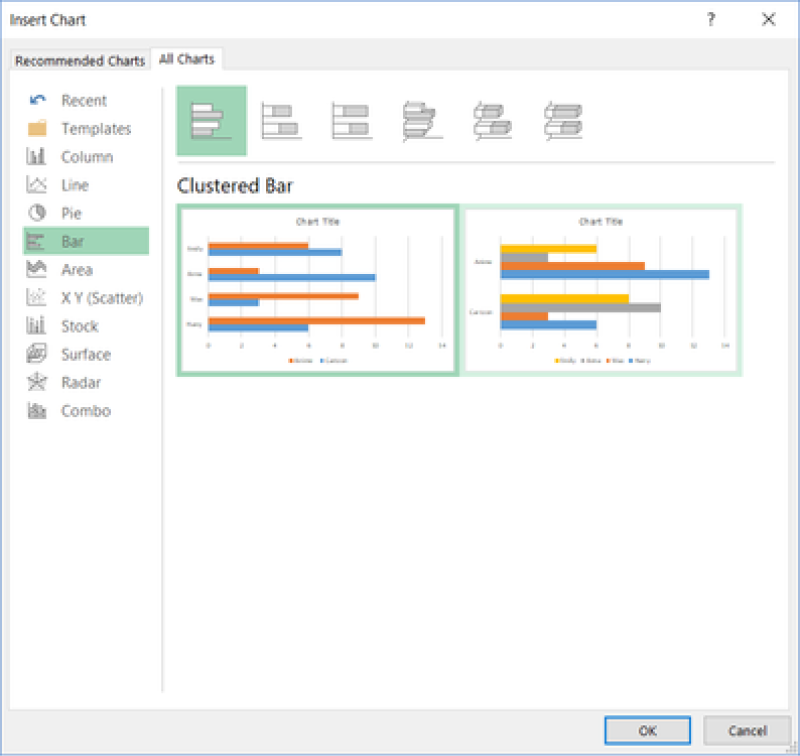Select the 3-D 100% Stacked Bar subtype icon
Screen dimensions: 800x756
tap(563, 121)
